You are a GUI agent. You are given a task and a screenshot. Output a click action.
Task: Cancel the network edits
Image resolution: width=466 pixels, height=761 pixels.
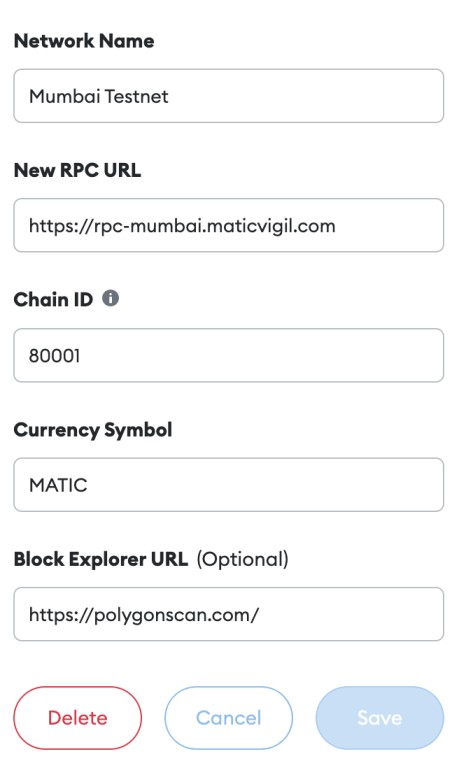pos(229,718)
